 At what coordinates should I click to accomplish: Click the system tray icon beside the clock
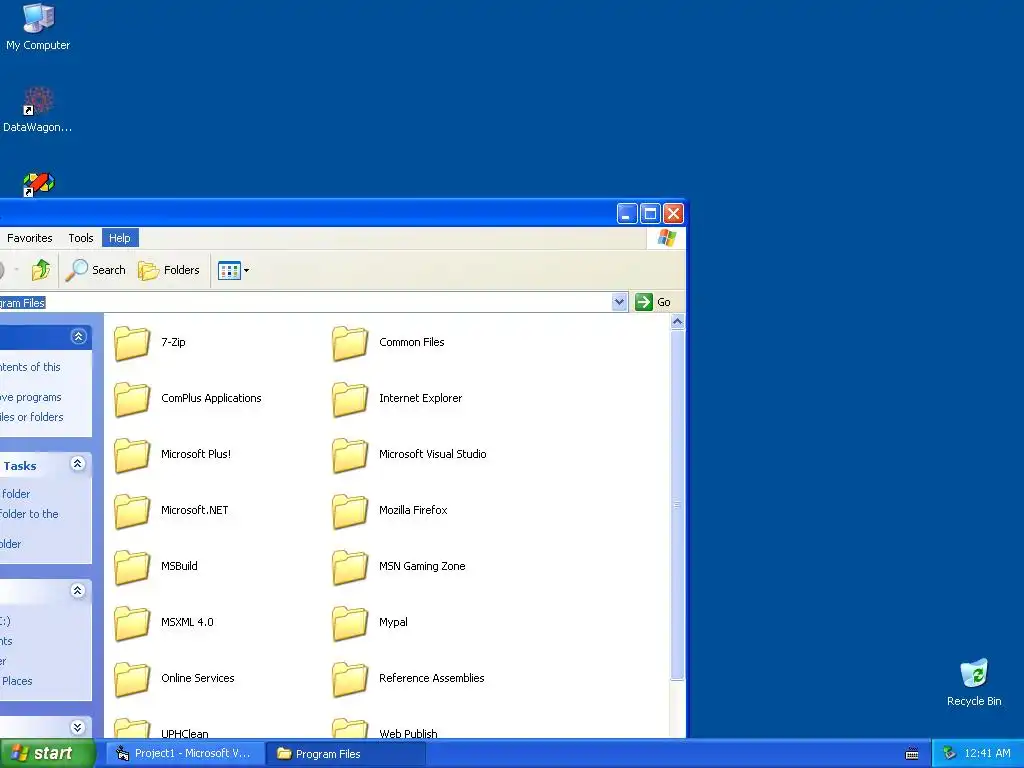949,754
